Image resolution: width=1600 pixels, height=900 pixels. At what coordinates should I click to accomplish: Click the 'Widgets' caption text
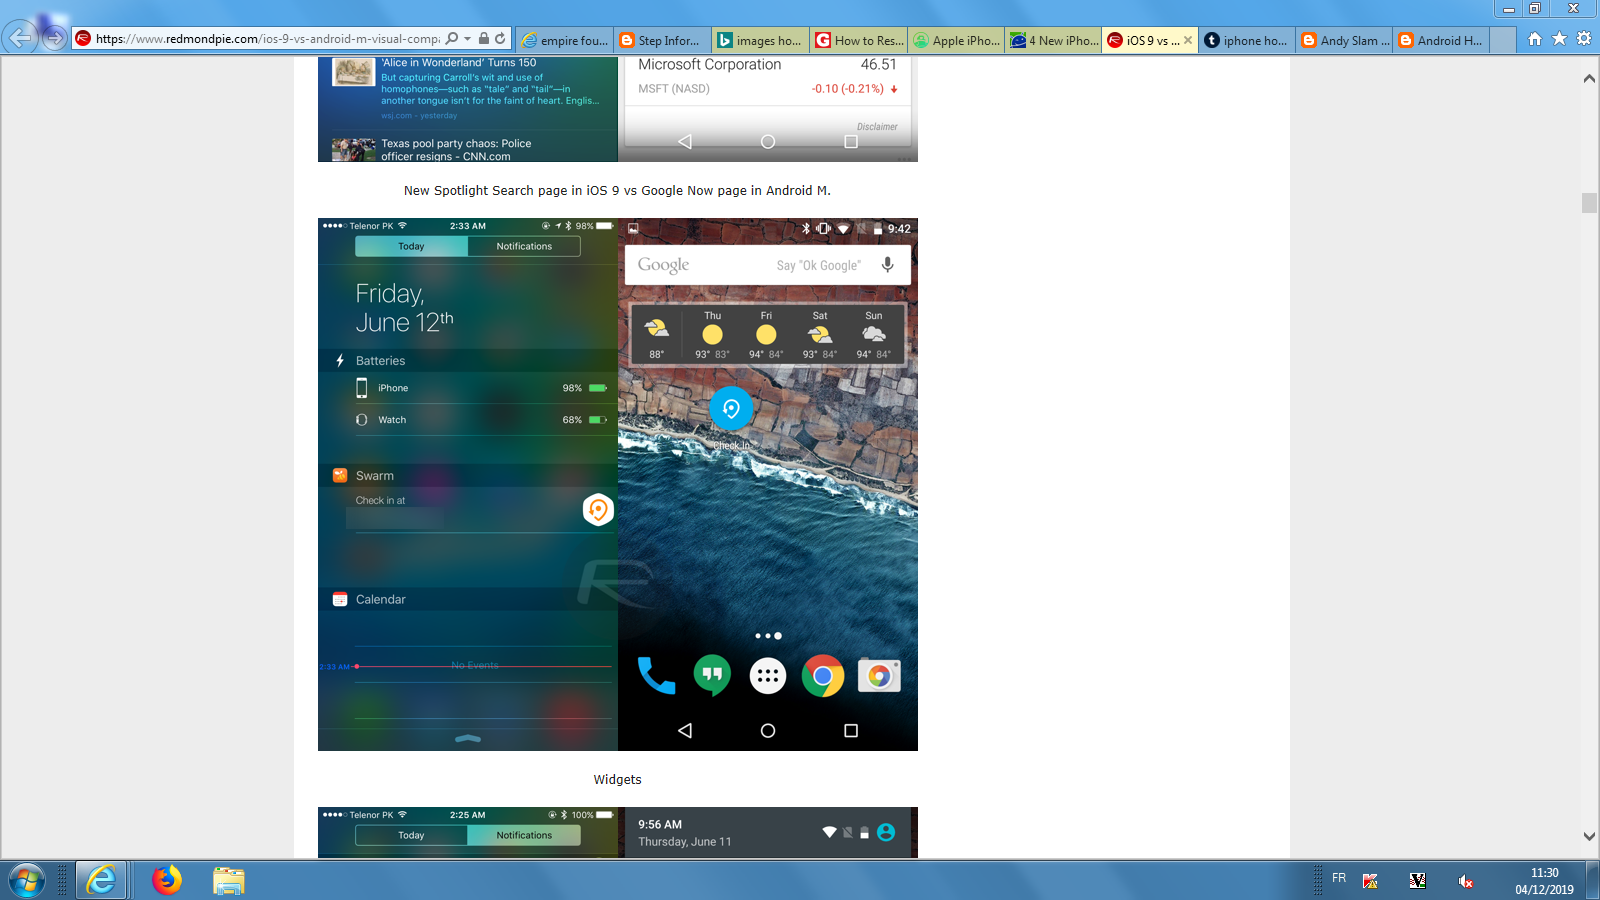(618, 780)
